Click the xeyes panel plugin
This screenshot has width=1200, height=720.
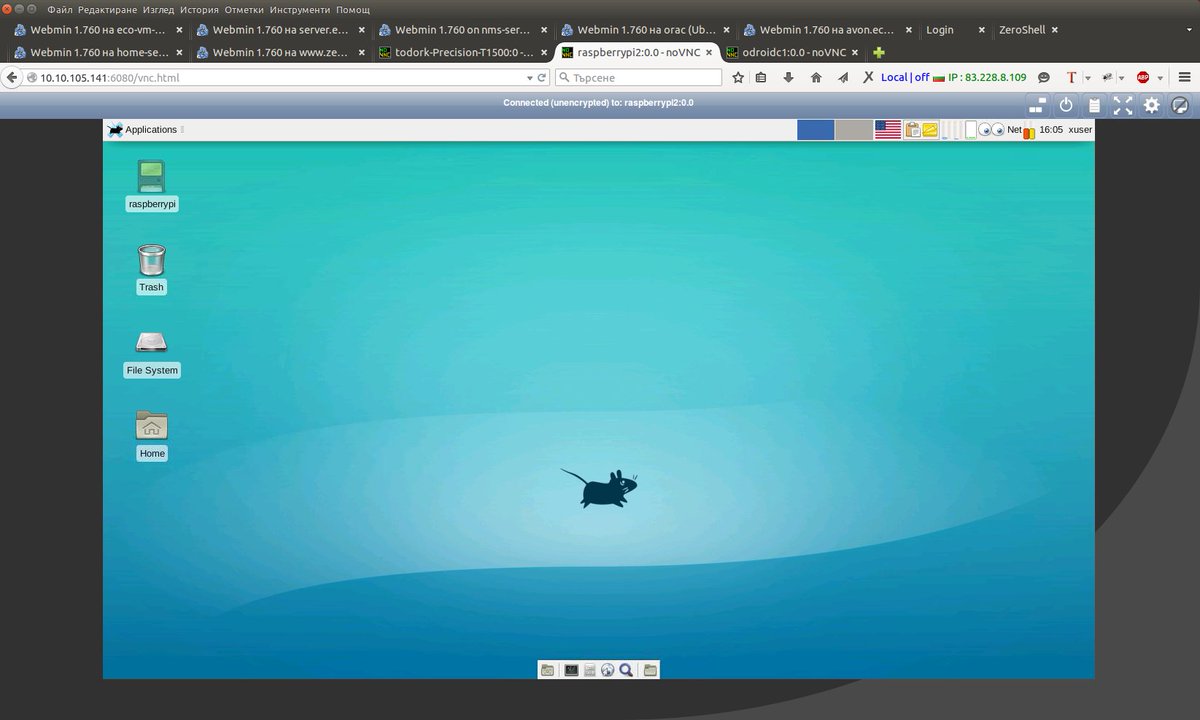coord(991,129)
